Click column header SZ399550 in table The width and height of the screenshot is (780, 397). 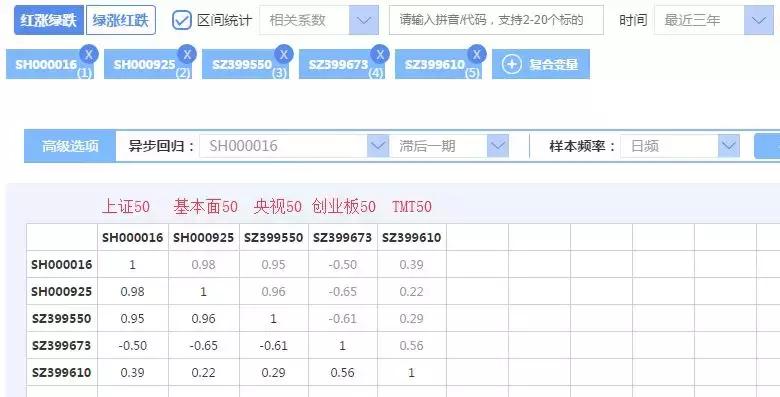274,237
